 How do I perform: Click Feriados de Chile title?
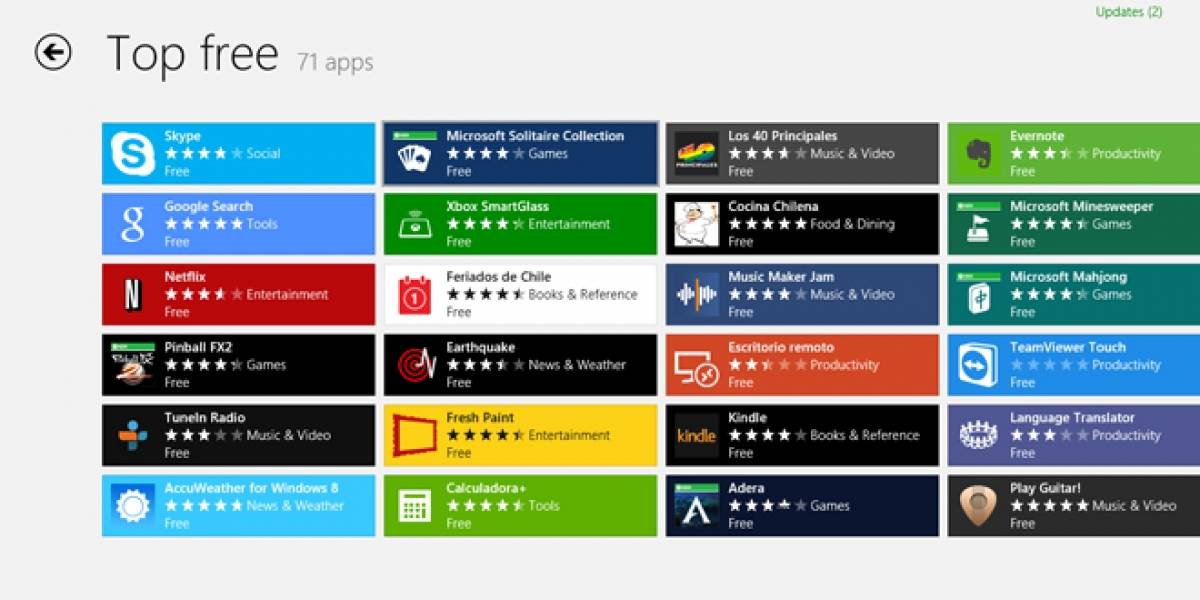pos(498,277)
